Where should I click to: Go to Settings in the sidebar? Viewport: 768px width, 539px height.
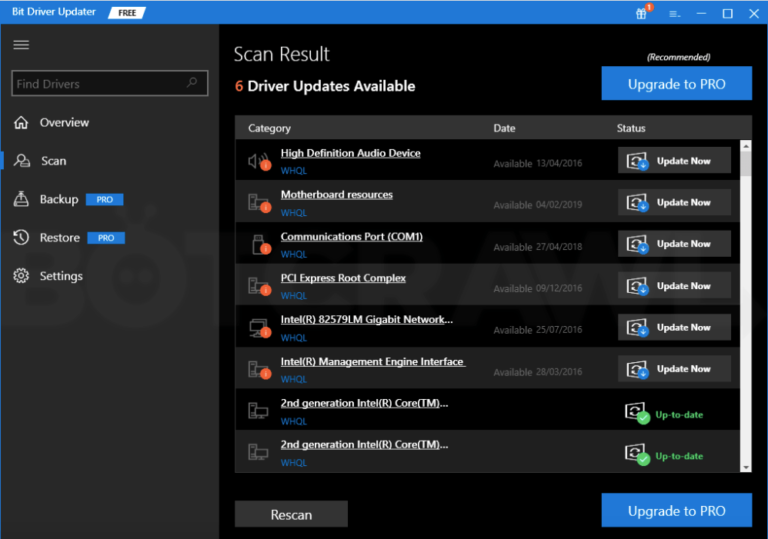click(61, 276)
